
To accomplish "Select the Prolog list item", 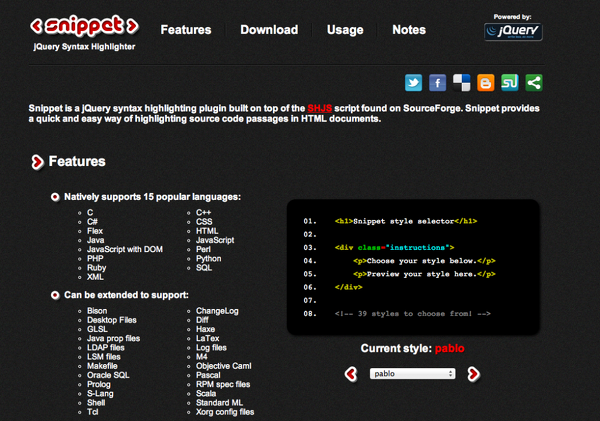I will tap(99, 385).
